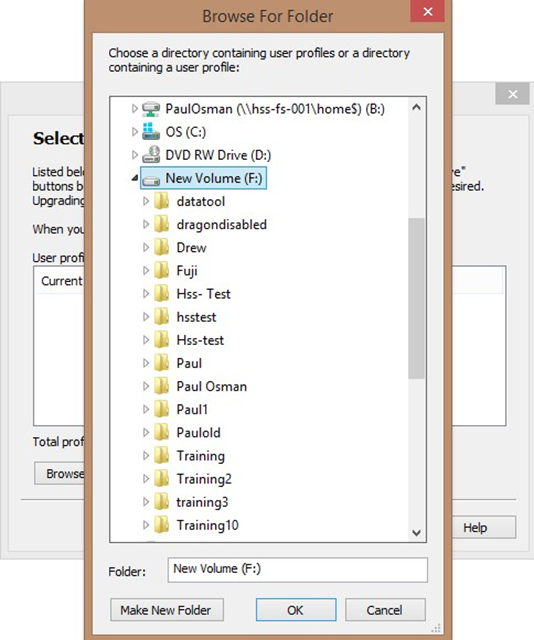Click the scroll down arrow in folder list

tap(416, 533)
